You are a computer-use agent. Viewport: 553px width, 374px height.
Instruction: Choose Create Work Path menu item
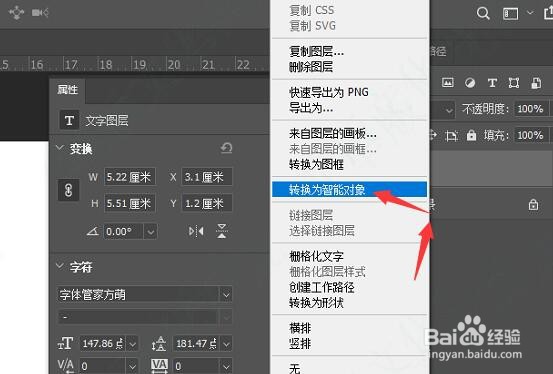[322, 287]
